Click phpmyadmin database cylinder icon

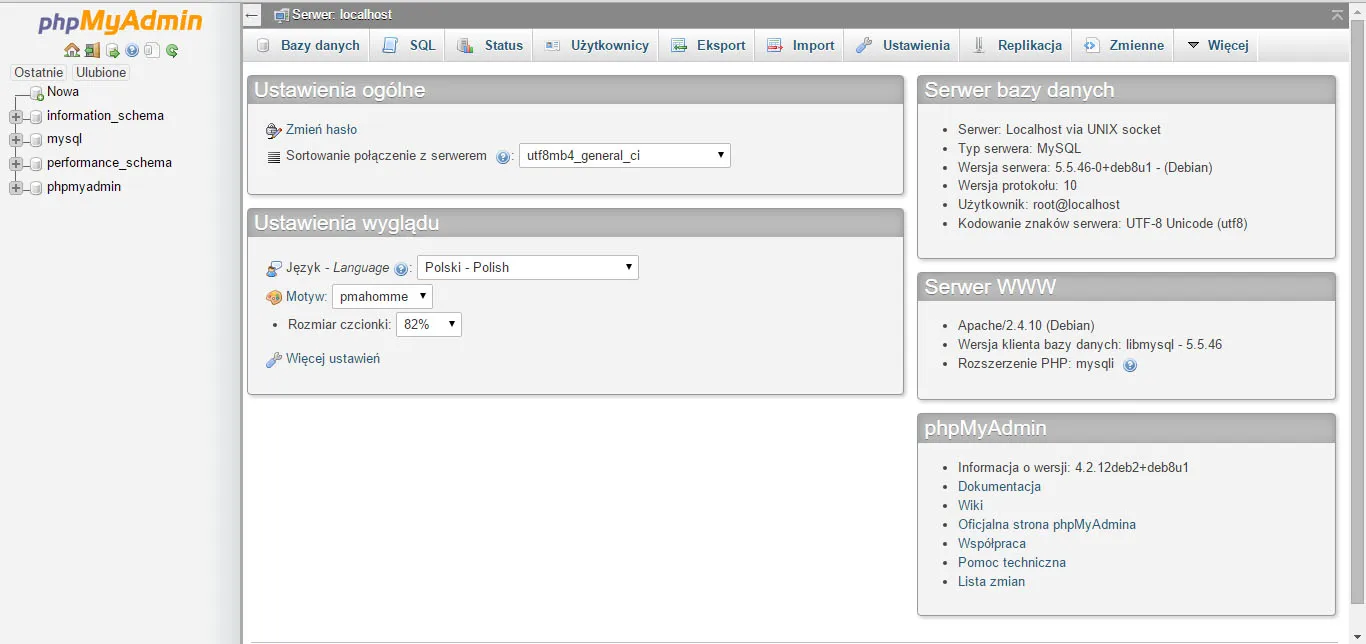[36, 188]
